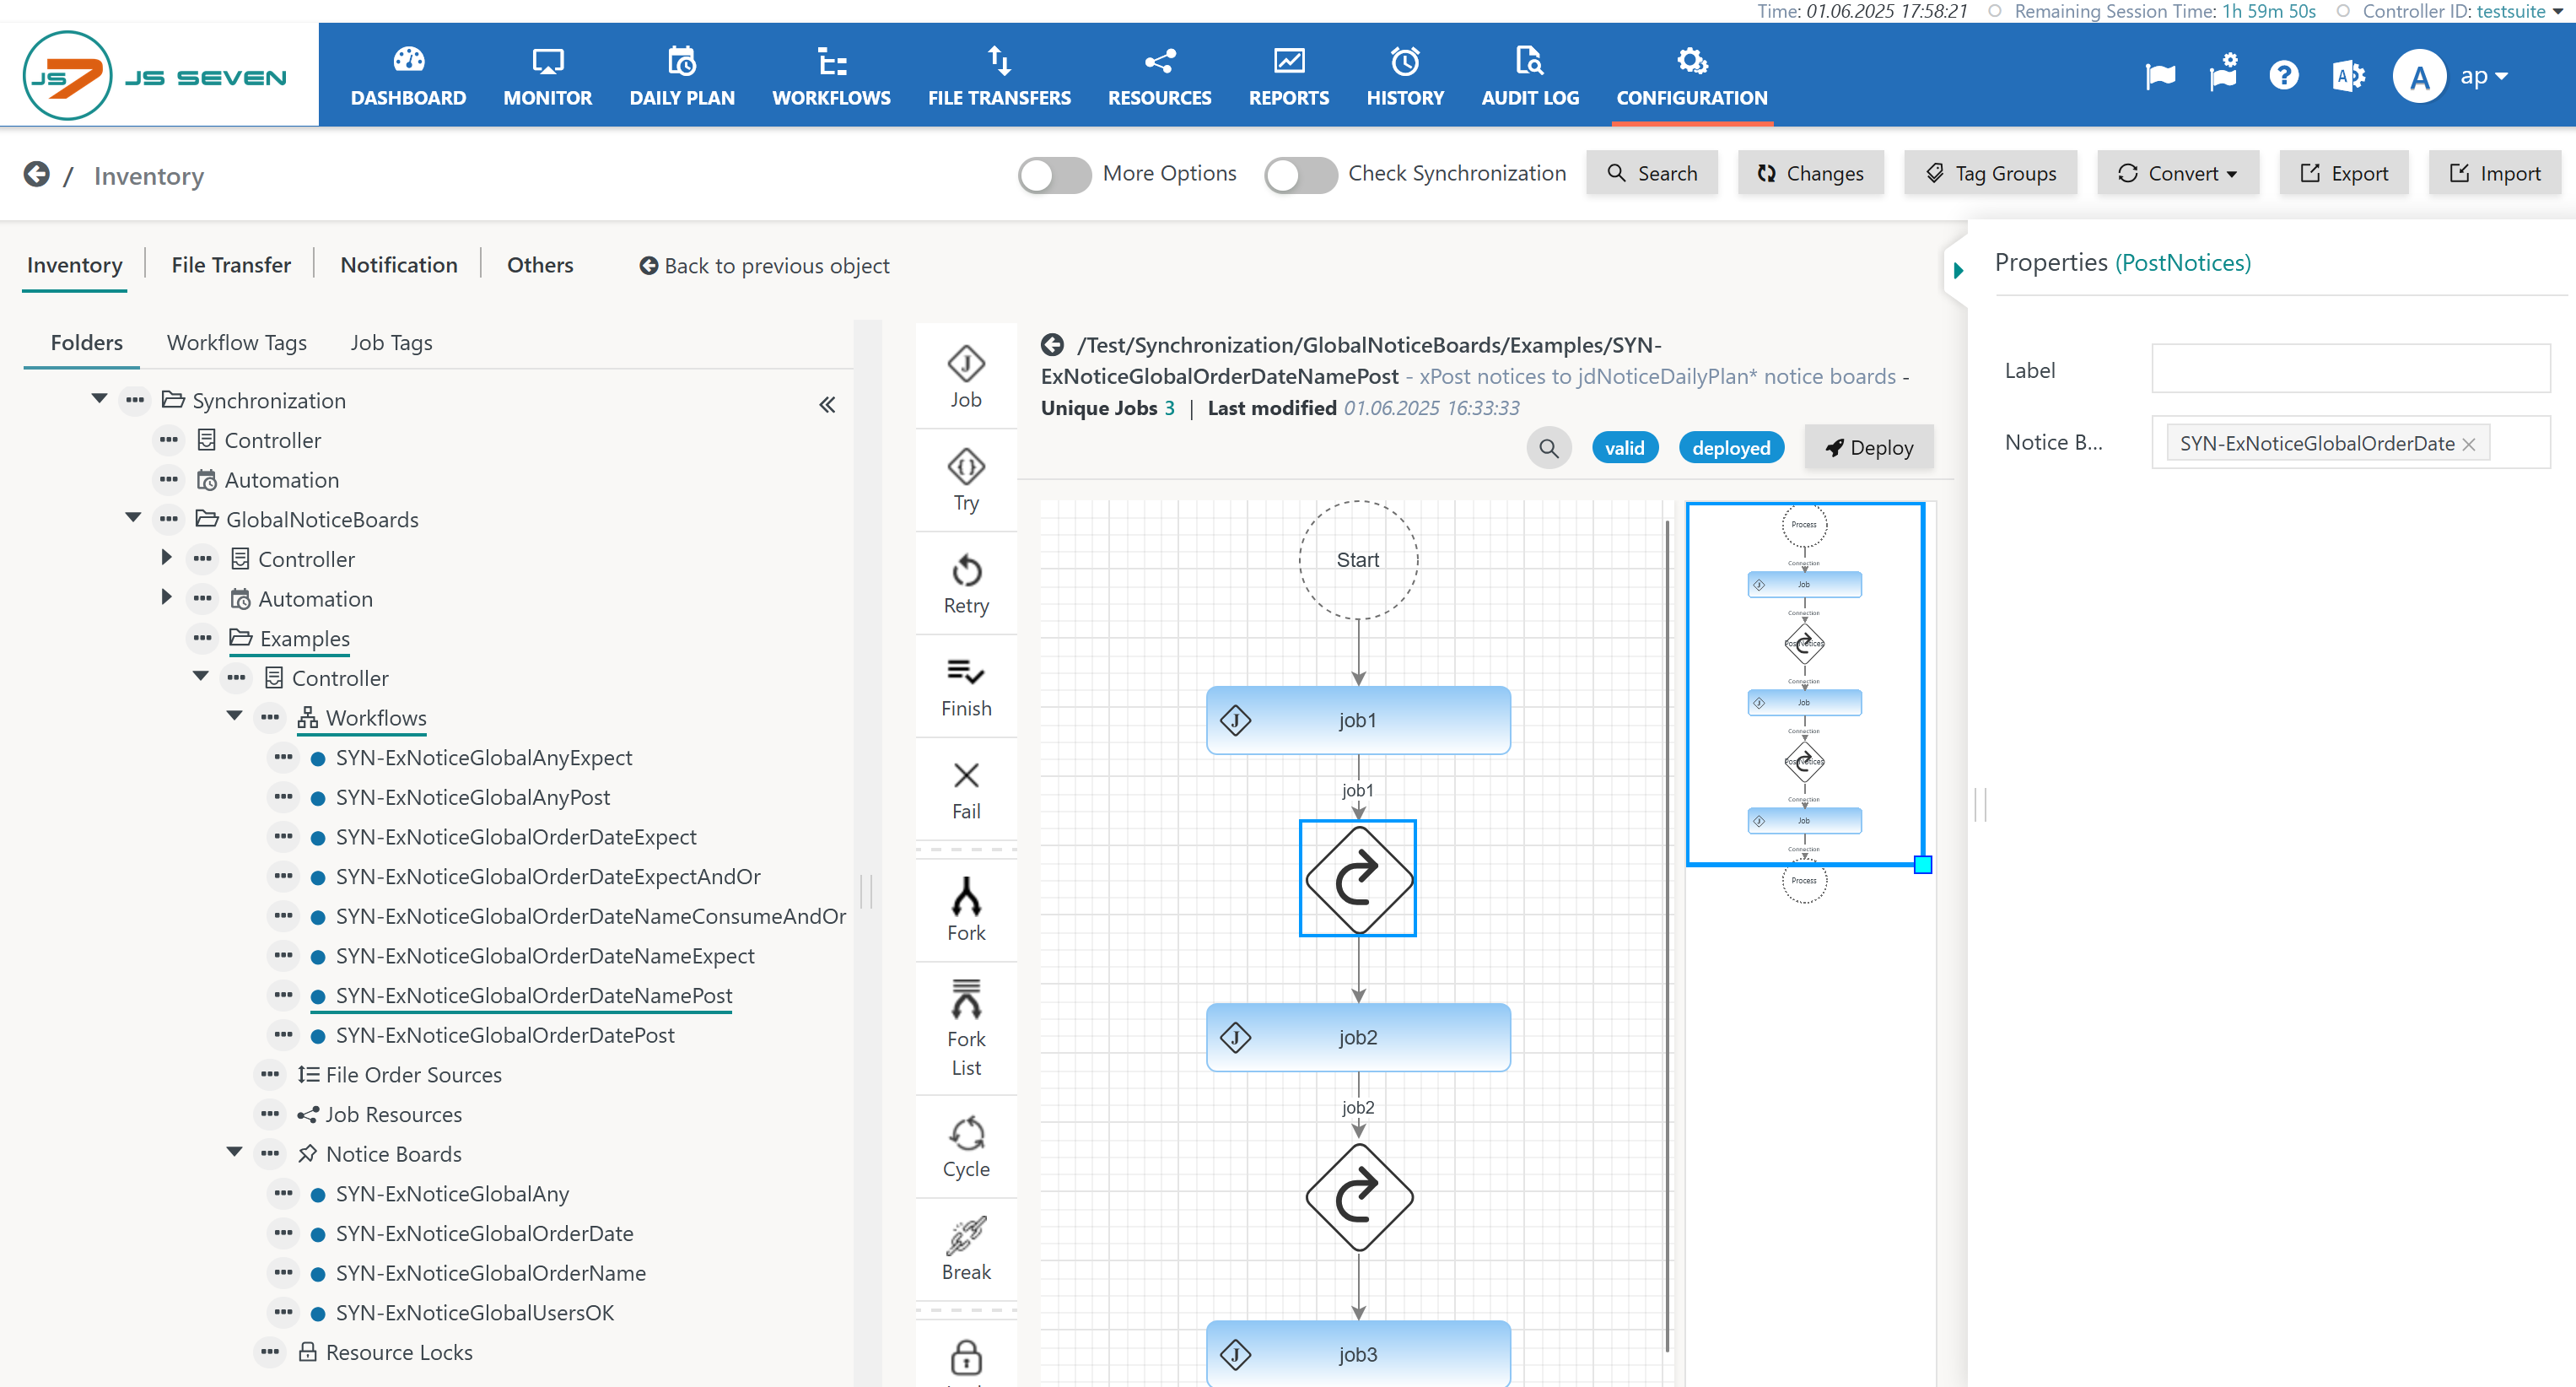This screenshot has width=2576, height=1387.
Task: Open the Controller ID testsuite dropdown
Action: click(x=2520, y=12)
